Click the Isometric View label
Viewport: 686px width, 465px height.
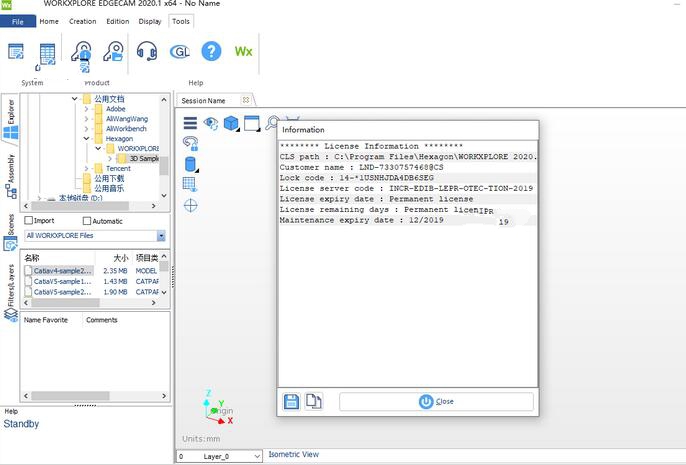click(294, 455)
